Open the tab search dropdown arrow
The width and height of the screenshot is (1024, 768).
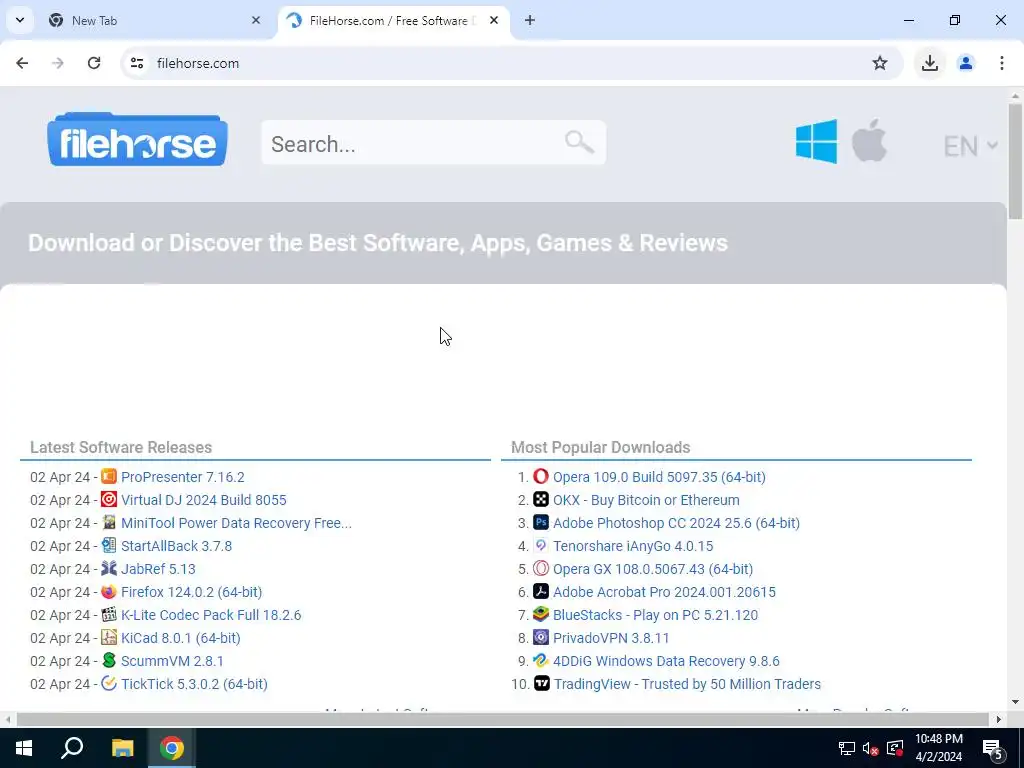click(20, 20)
